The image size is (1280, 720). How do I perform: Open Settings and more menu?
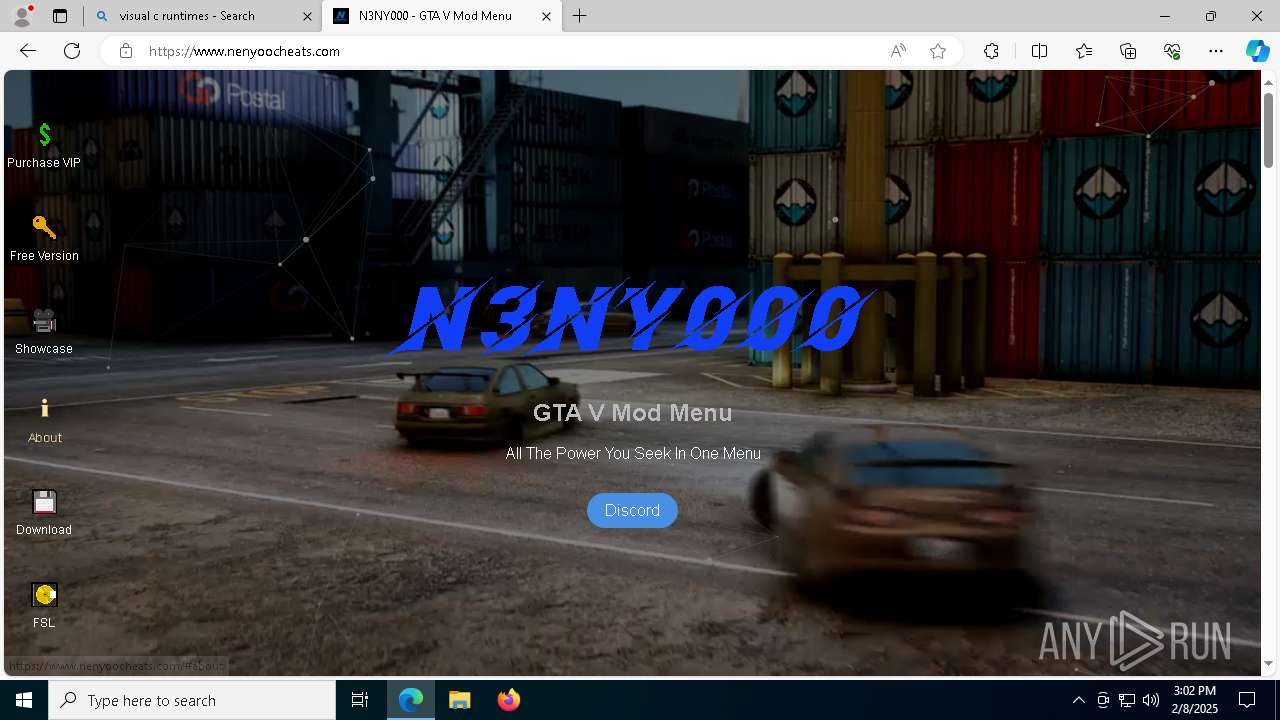point(1216,51)
